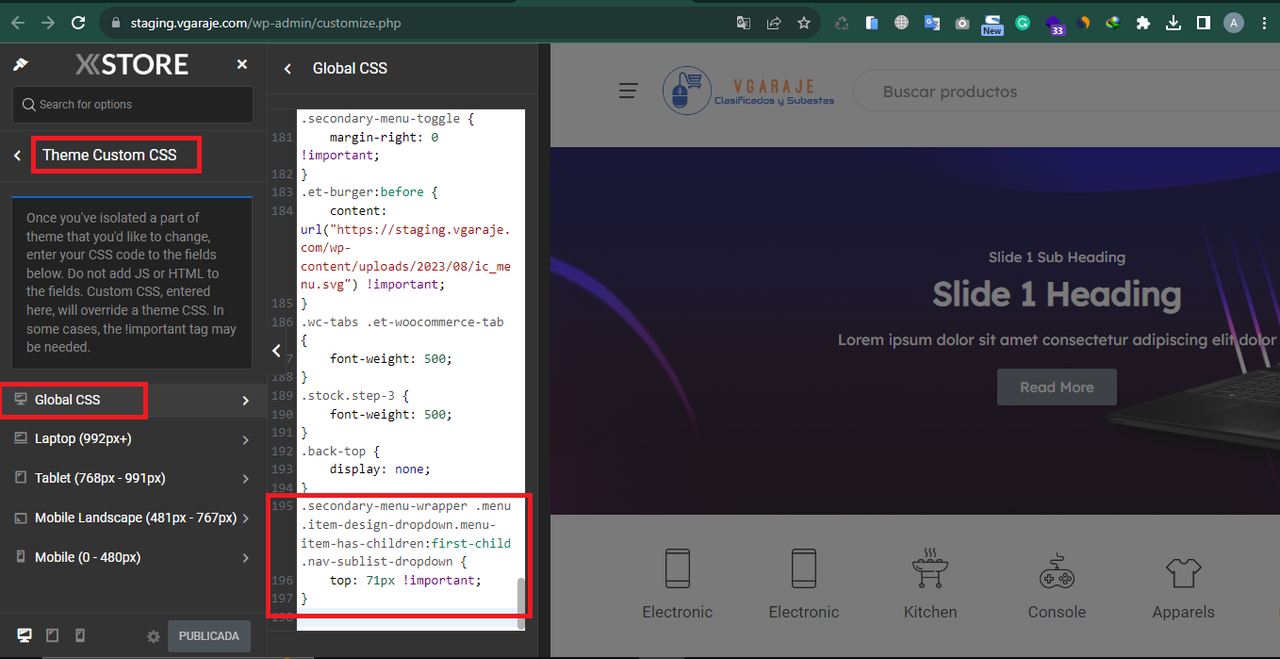Open the Apparels category in preview

coord(1183,585)
